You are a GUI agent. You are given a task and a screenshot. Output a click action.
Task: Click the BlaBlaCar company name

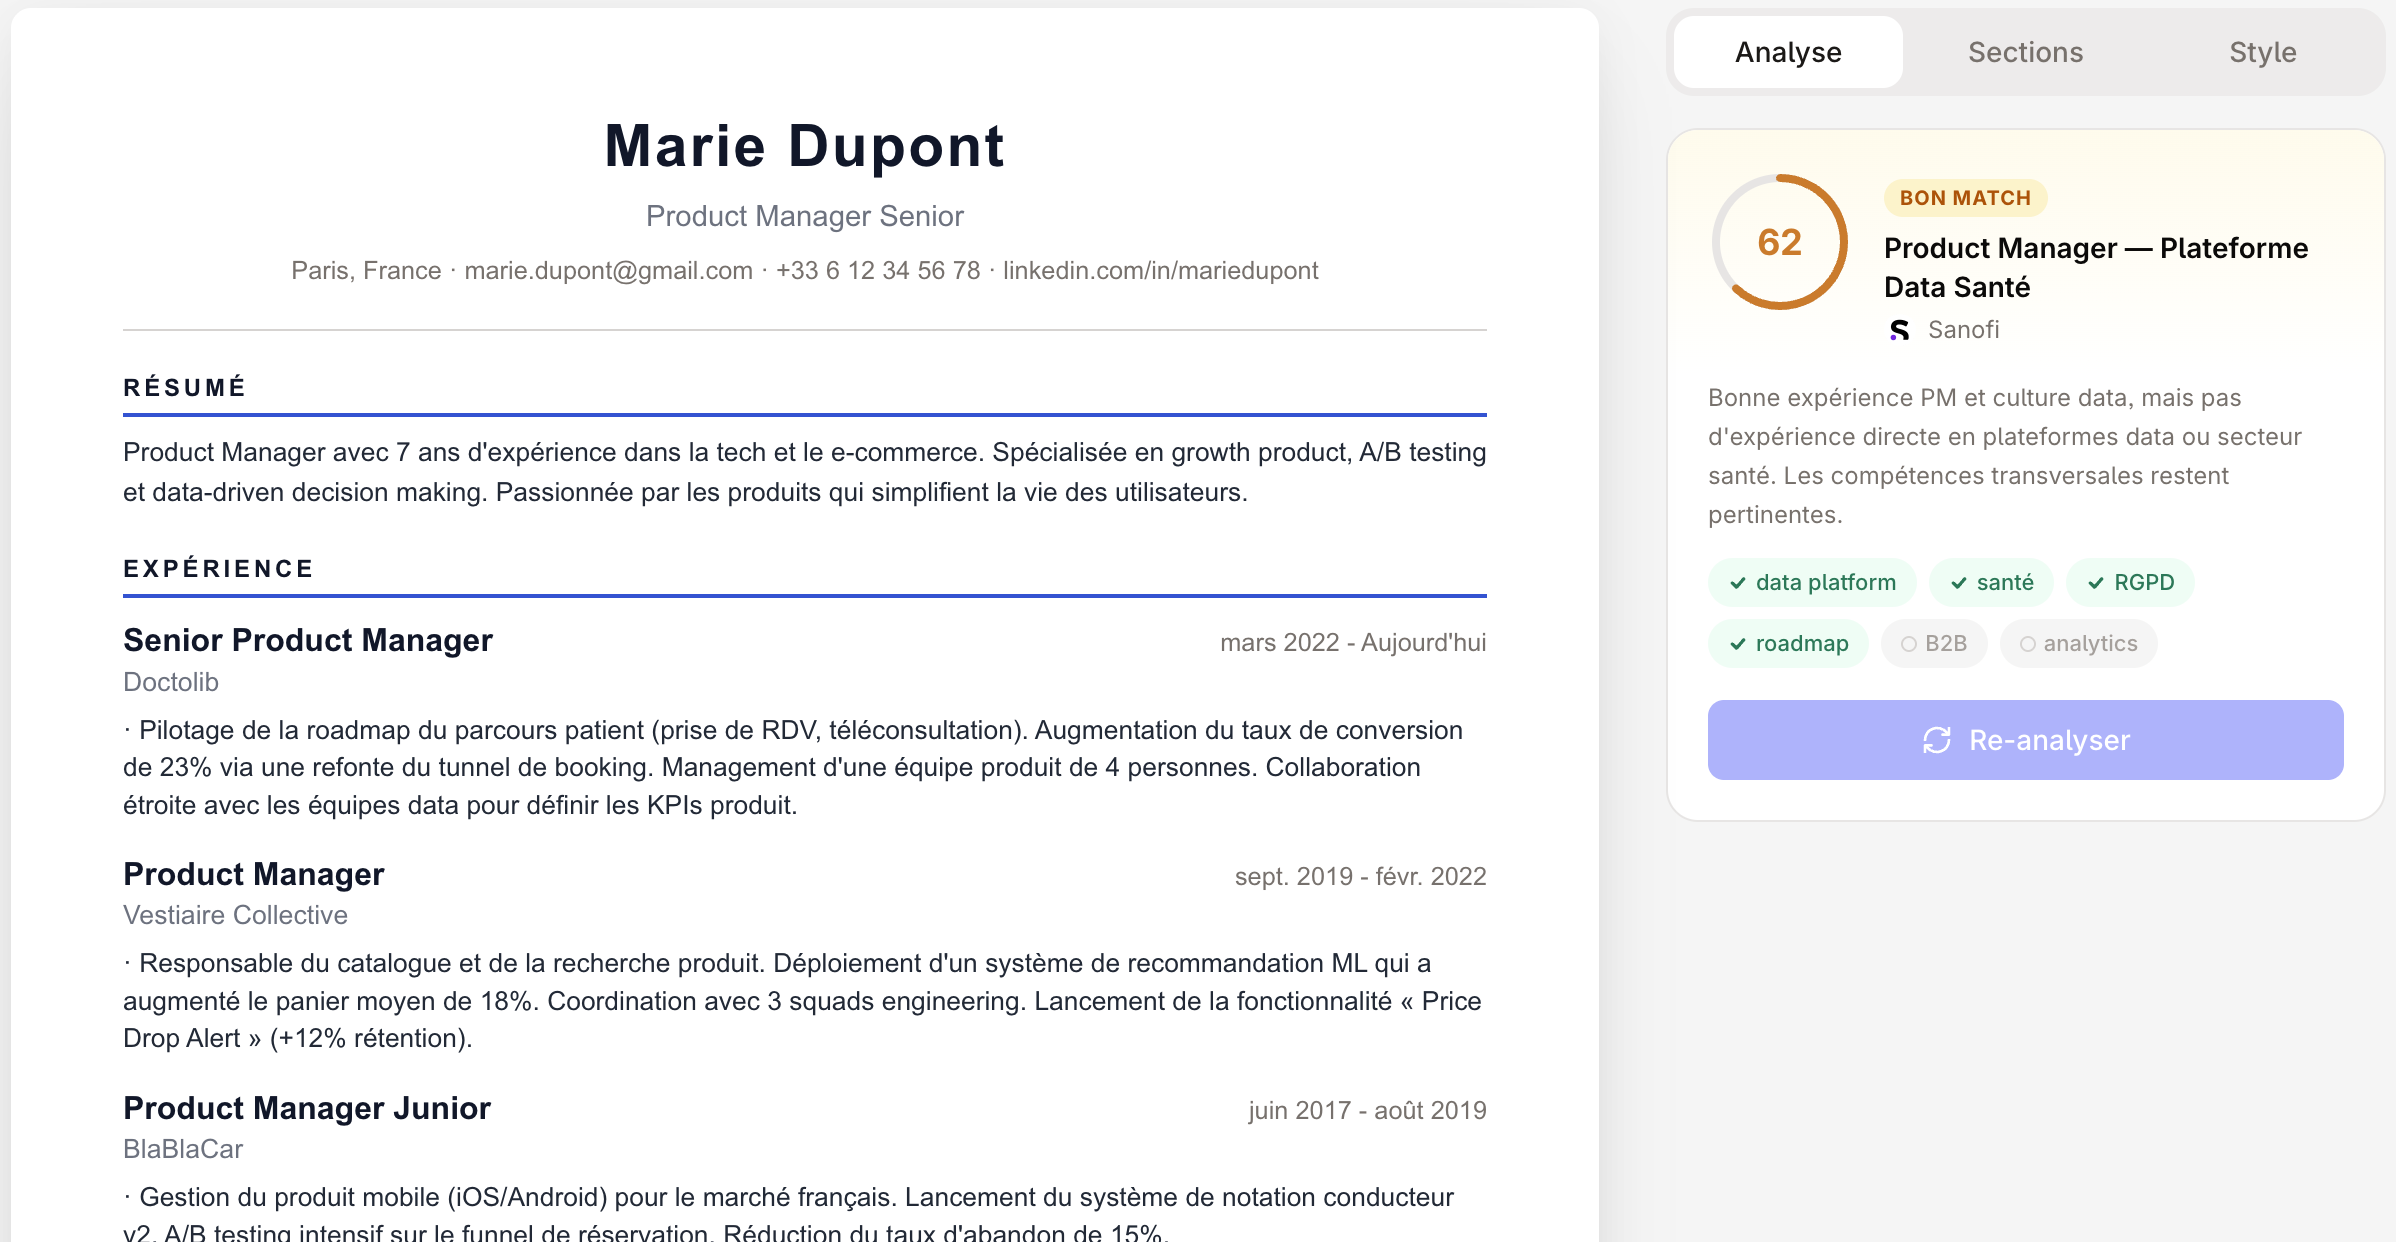coord(183,1149)
